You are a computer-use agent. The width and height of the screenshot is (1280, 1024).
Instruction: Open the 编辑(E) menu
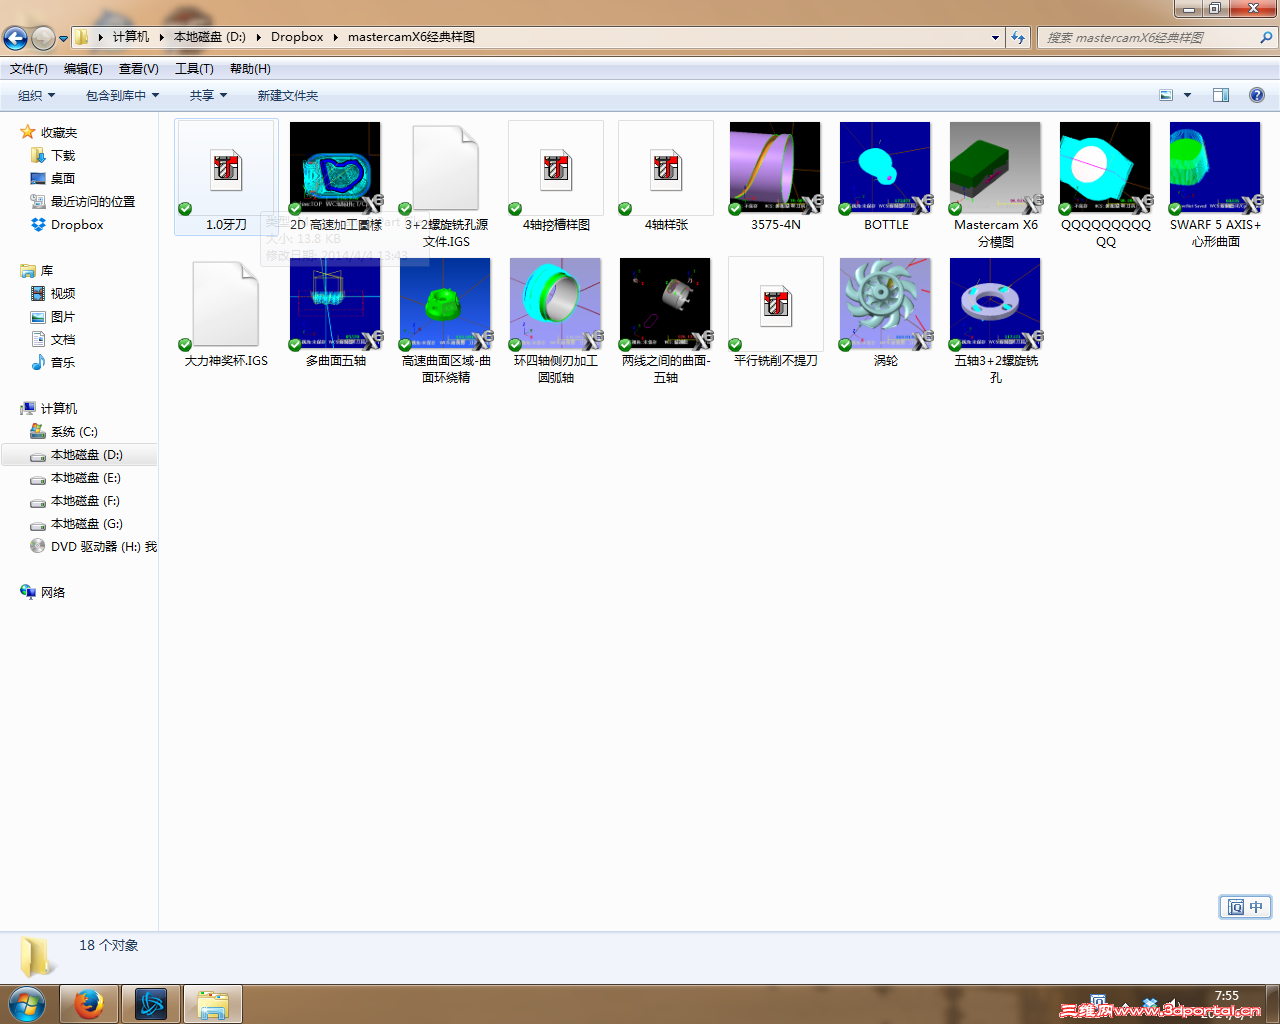click(x=83, y=69)
